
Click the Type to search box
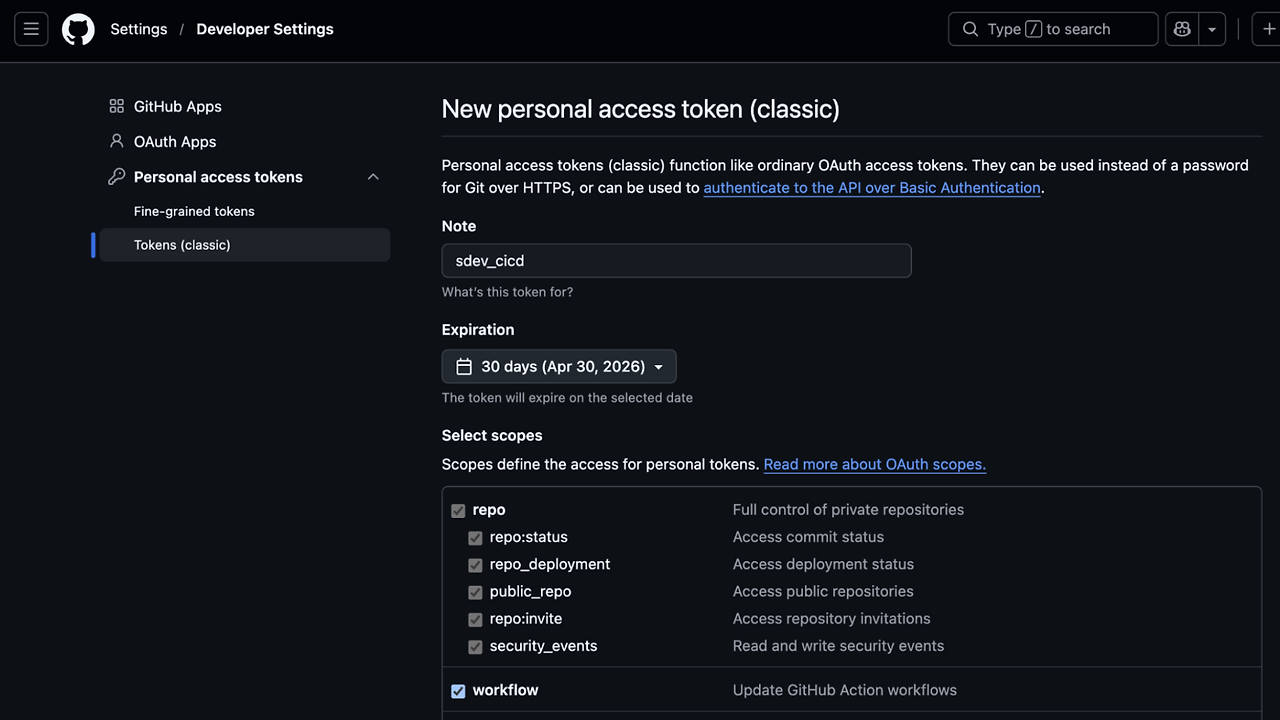click(x=1052, y=29)
